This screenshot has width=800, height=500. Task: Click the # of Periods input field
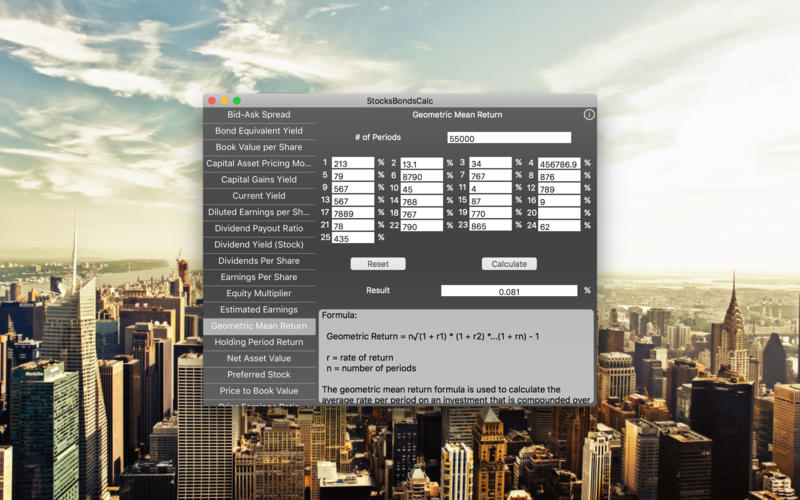pos(509,138)
